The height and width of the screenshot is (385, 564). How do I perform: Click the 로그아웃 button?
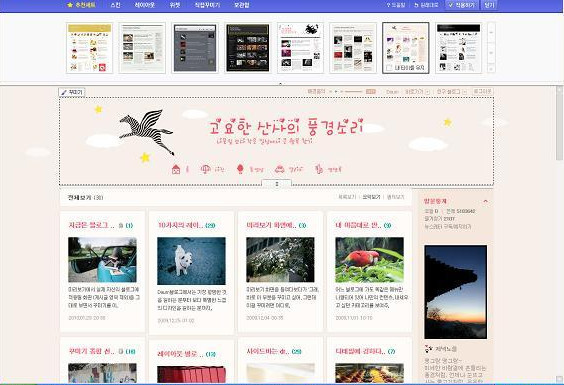tap(482, 92)
